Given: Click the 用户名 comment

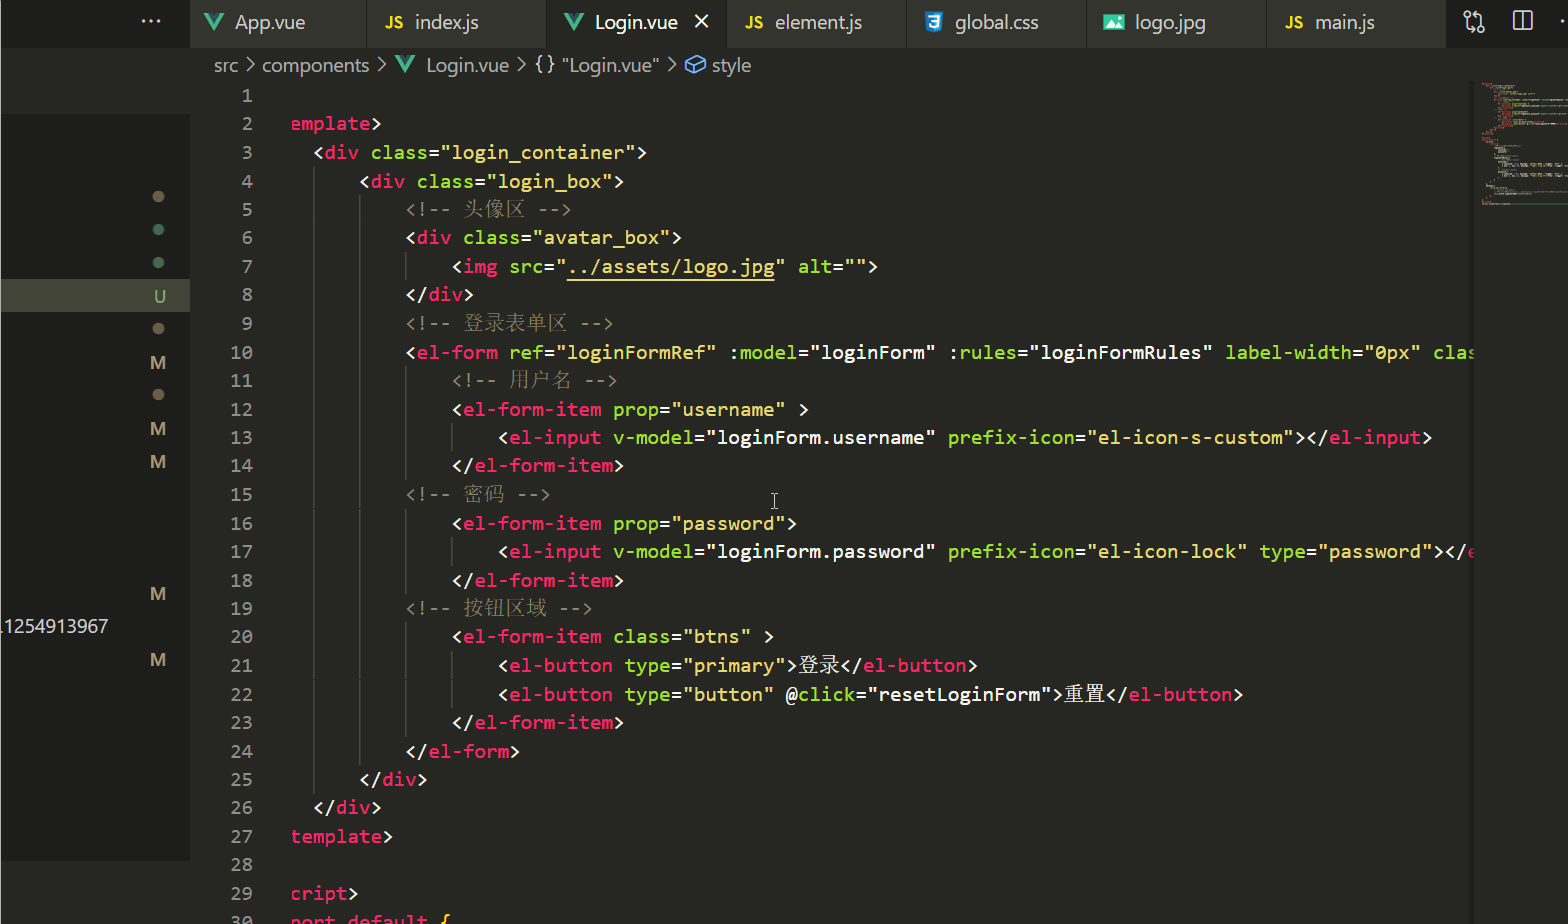Looking at the screenshot, I should click(534, 380).
